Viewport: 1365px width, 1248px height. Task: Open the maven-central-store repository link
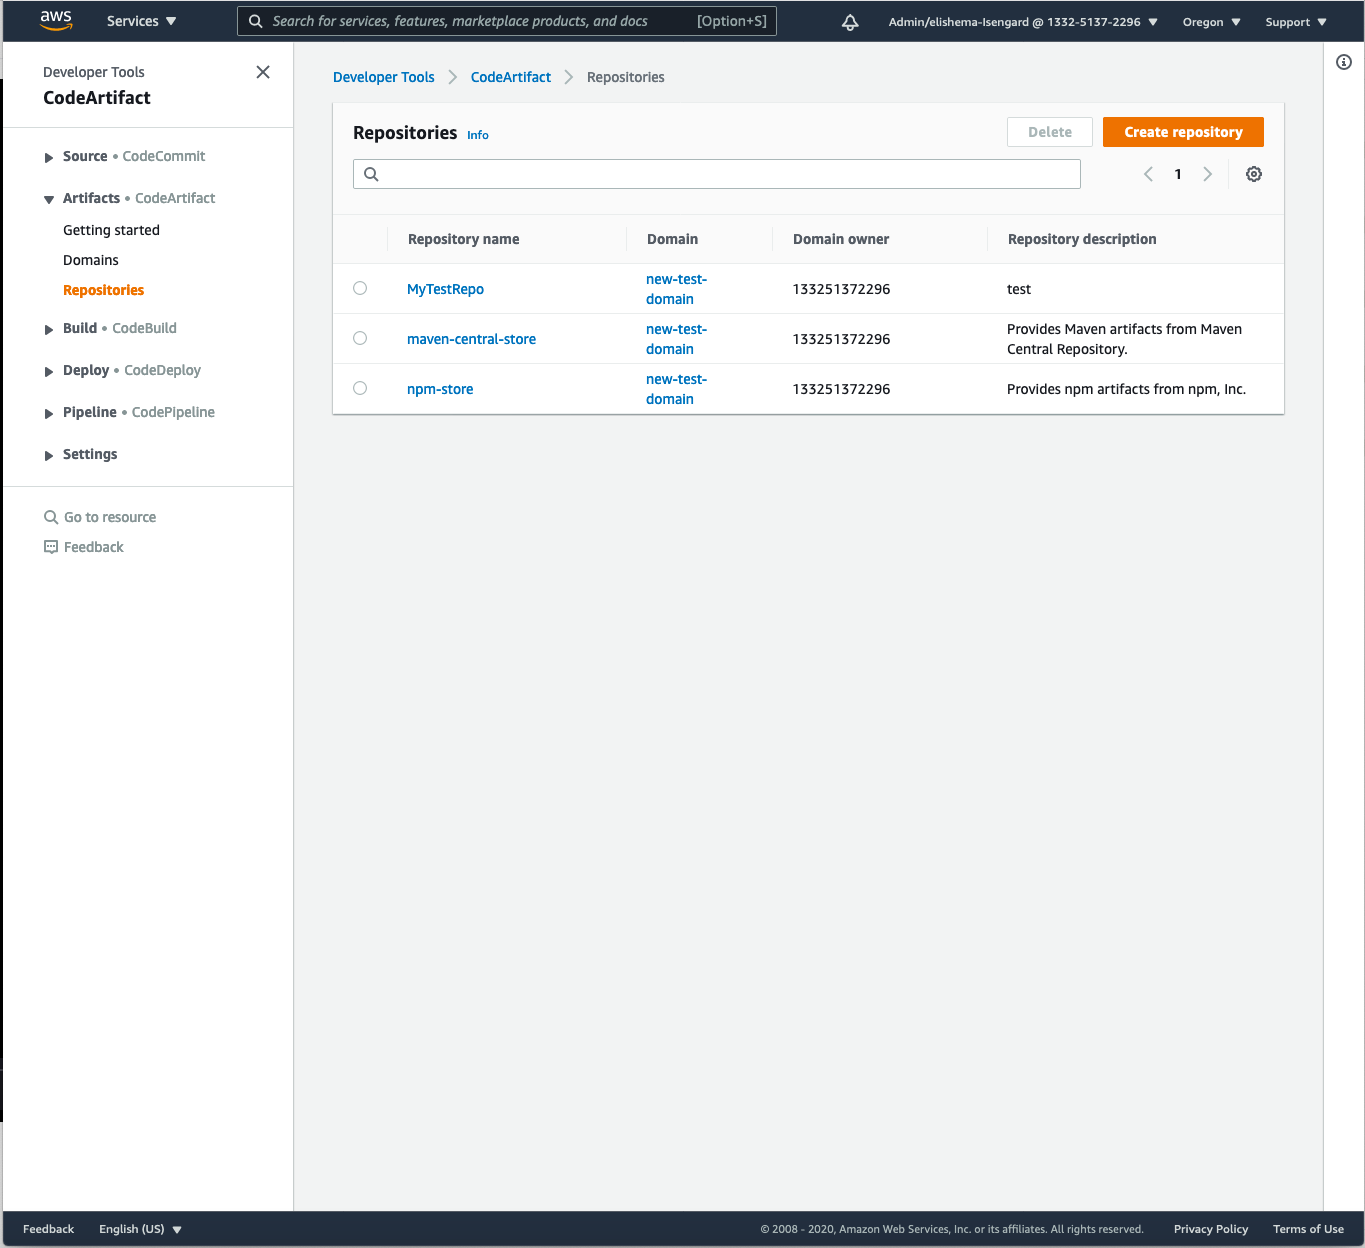(471, 339)
